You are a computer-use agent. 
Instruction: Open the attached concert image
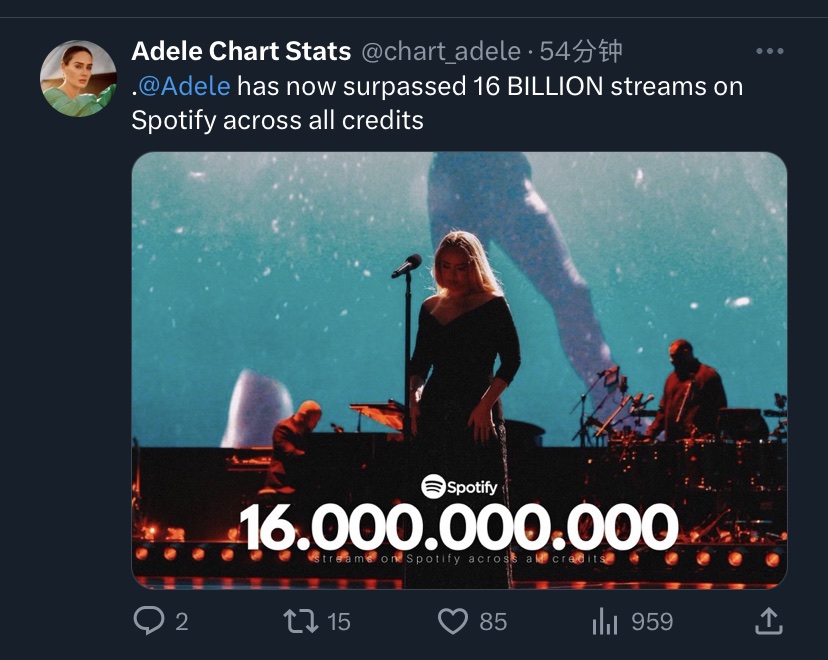[459, 370]
